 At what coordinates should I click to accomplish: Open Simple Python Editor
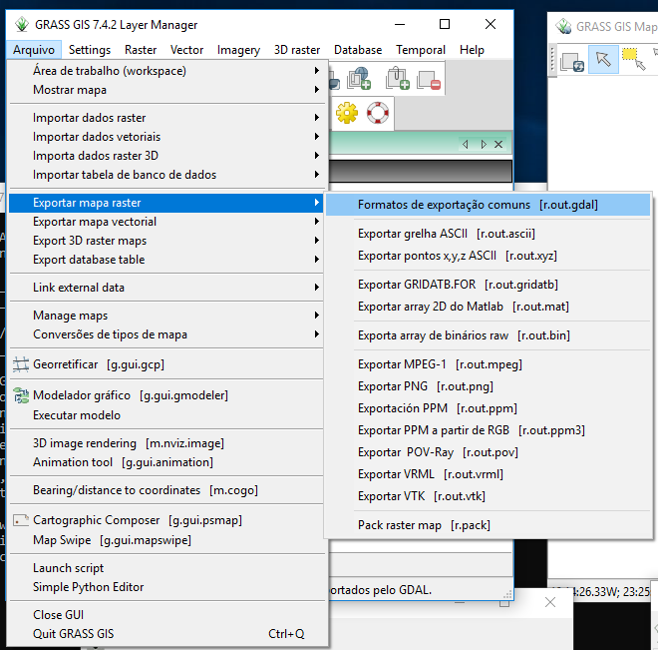click(88, 587)
